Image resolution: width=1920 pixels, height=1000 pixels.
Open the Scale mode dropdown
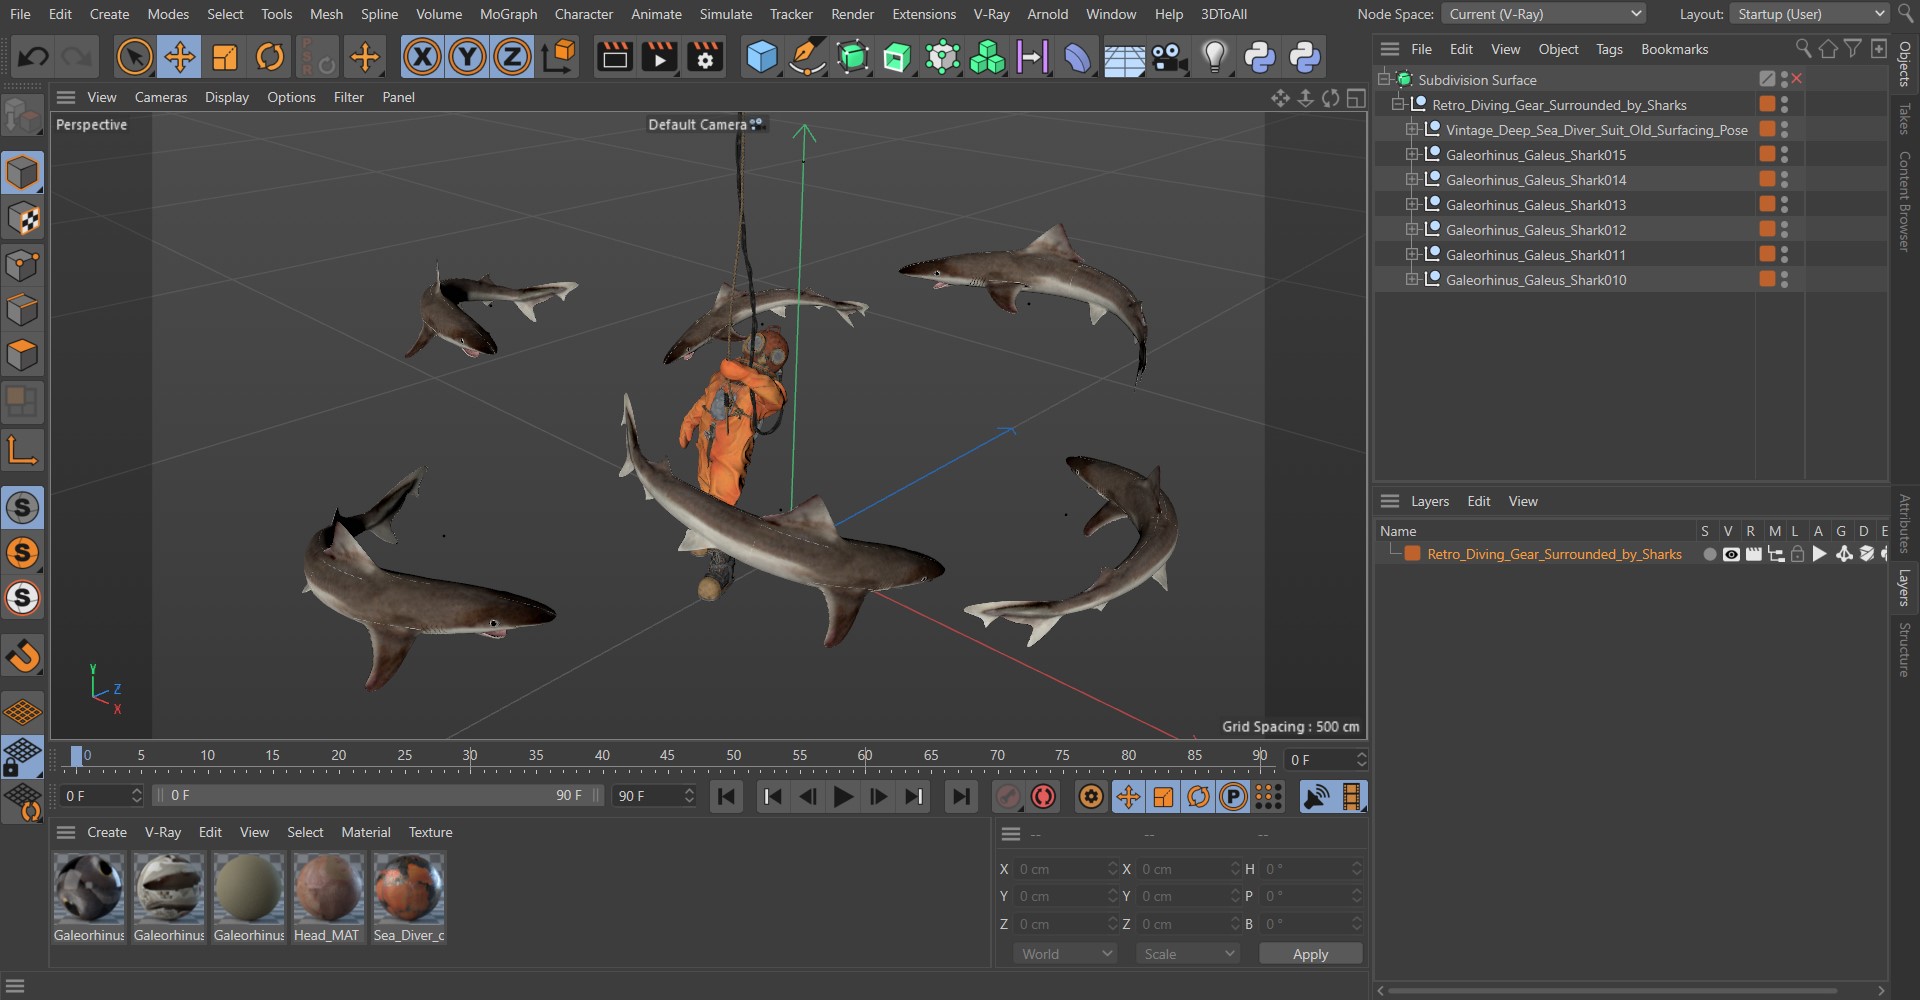(1188, 954)
